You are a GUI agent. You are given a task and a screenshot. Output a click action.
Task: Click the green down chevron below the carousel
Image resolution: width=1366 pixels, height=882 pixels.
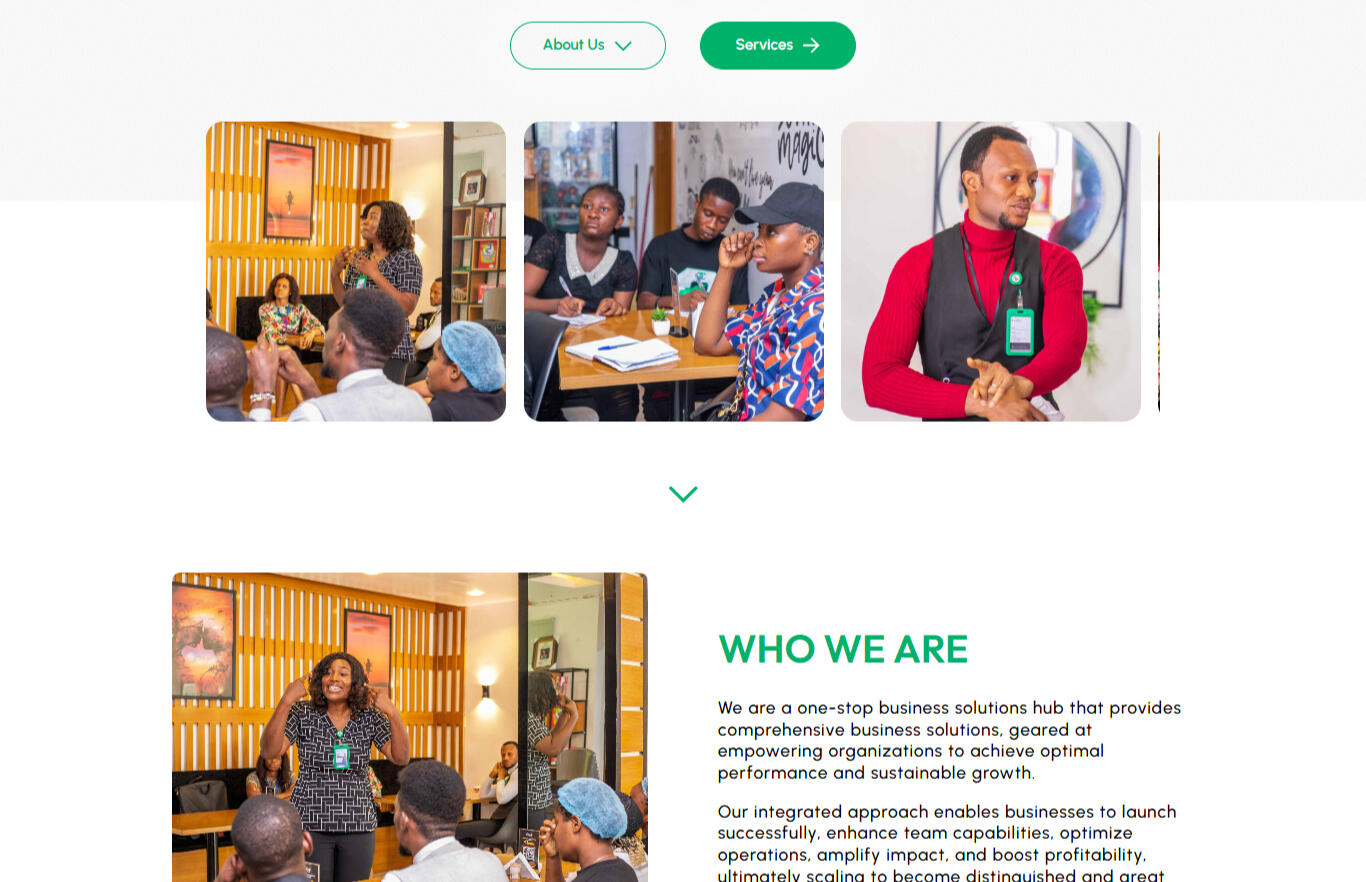coord(683,494)
